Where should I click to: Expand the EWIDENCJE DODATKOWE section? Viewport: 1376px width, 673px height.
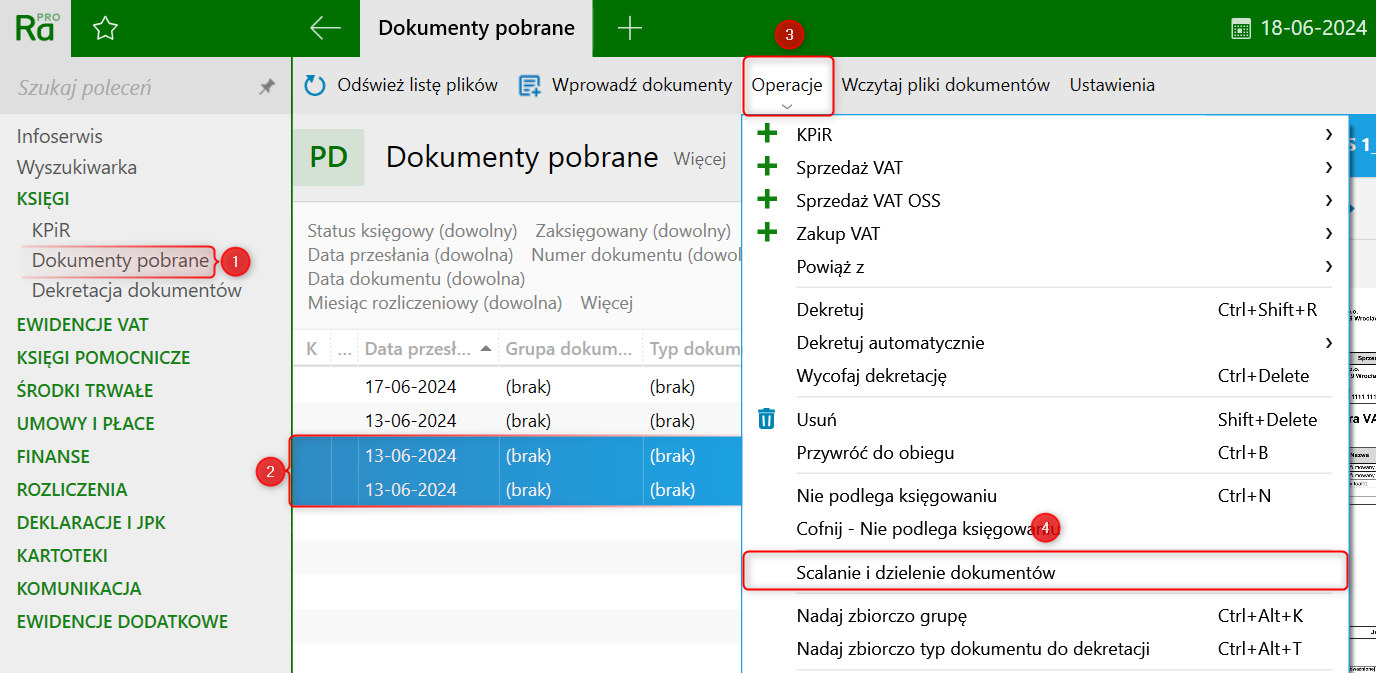click(122, 622)
